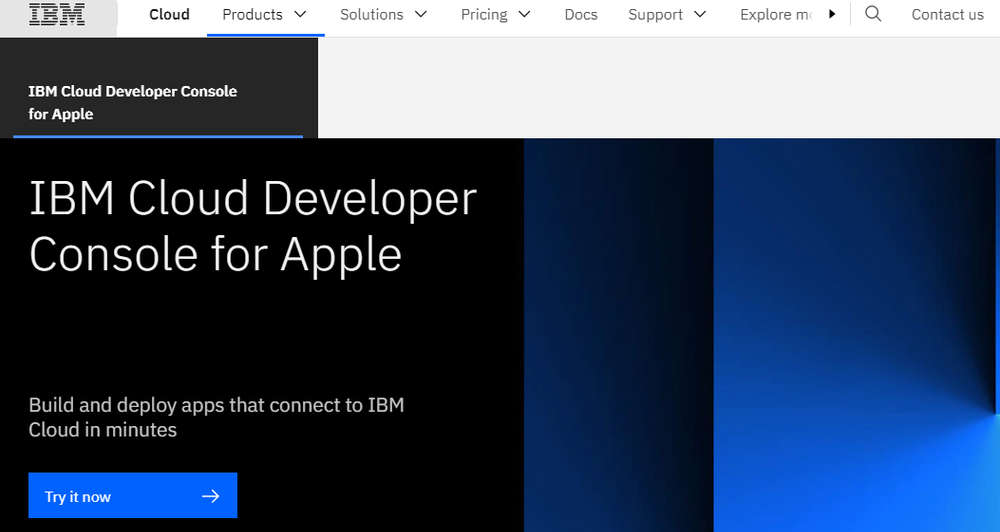Screen dimensions: 1000x532
Task: Open the Docs menu item
Action: tap(581, 14)
